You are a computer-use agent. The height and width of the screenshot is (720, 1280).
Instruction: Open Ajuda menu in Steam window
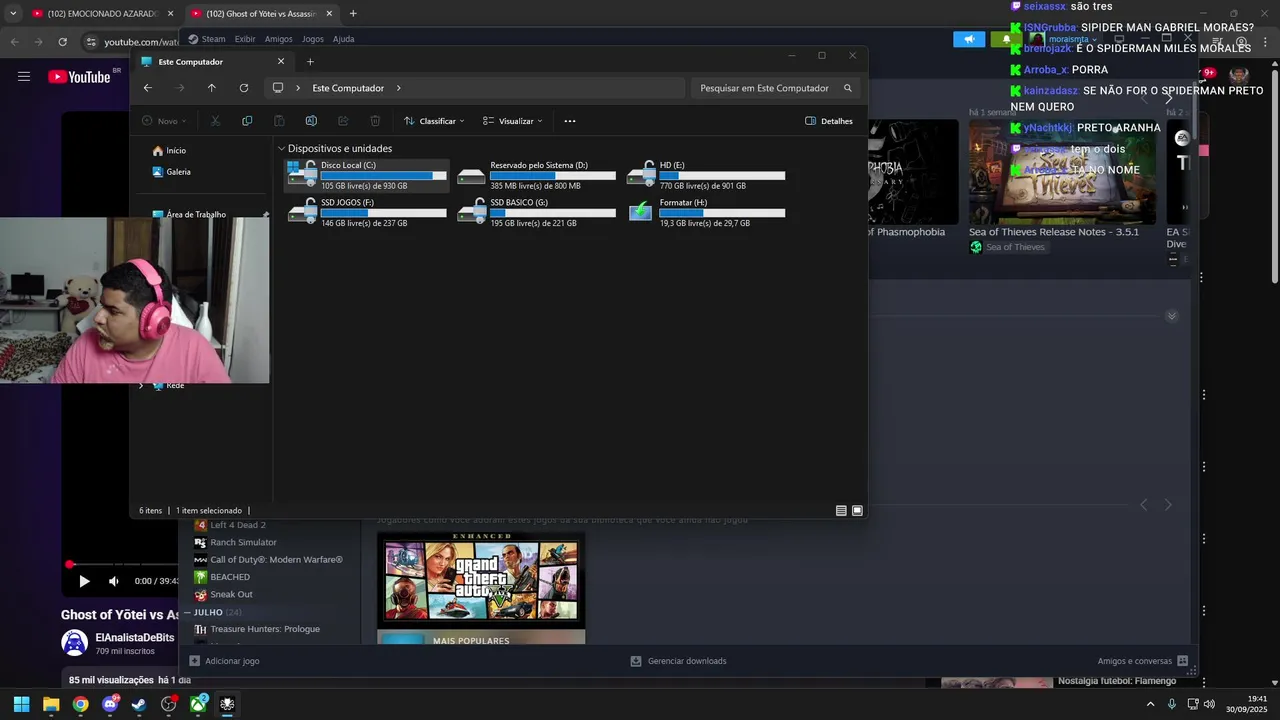tap(343, 39)
